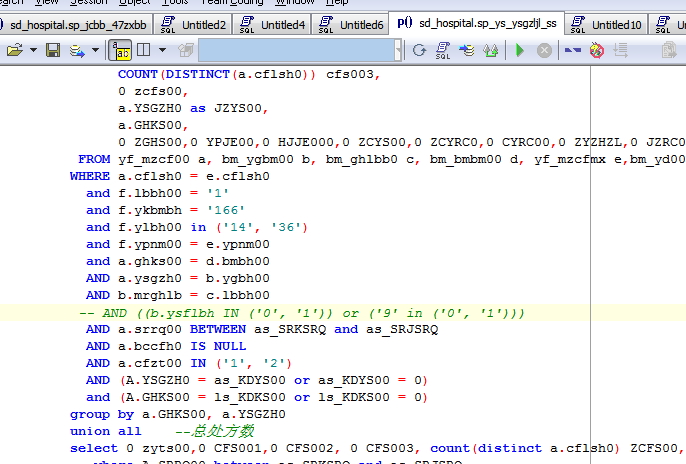The height and width of the screenshot is (464, 686).
Task: Click 'bm_ygbm00 b' in FROM clause
Action: 266,159
